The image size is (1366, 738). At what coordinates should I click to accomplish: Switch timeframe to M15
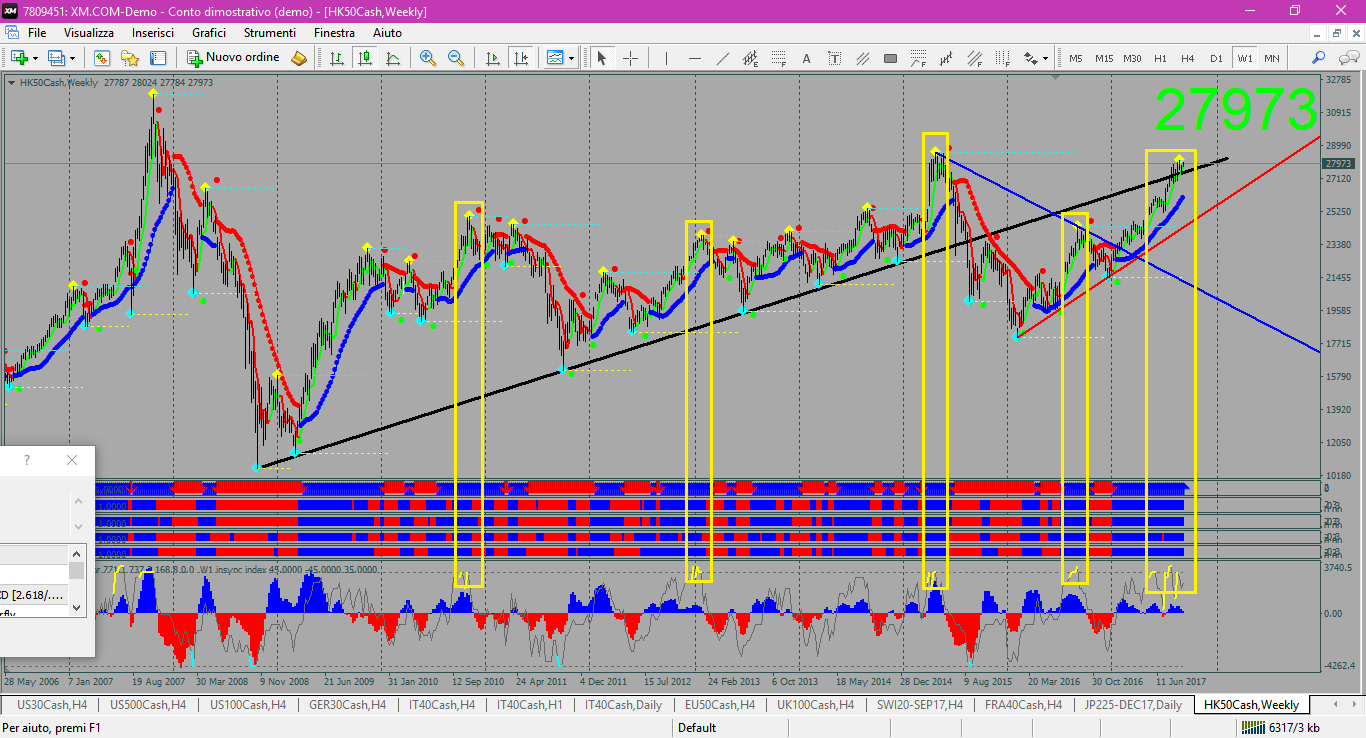click(1104, 58)
